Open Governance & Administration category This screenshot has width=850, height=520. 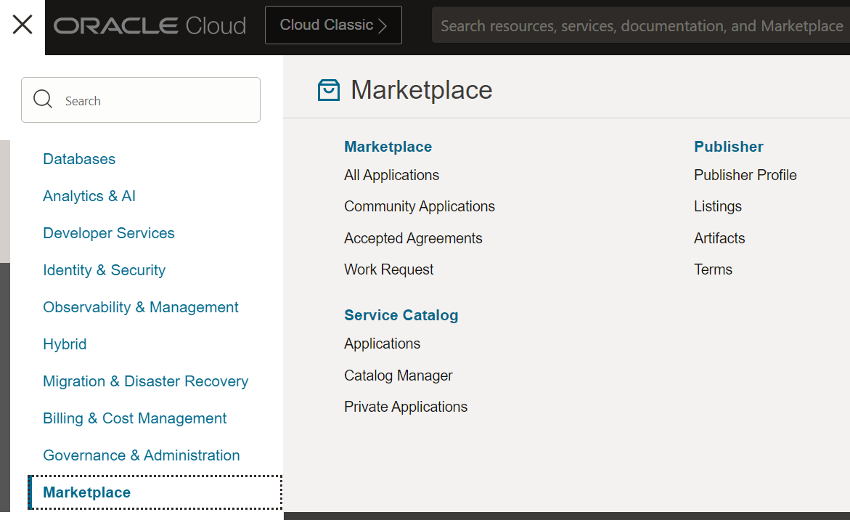tap(141, 455)
